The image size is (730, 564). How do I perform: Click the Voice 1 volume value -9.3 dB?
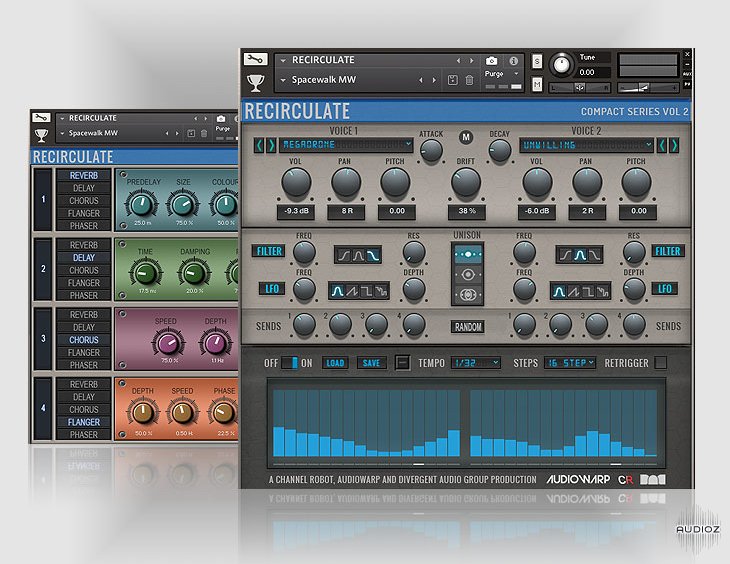point(296,211)
